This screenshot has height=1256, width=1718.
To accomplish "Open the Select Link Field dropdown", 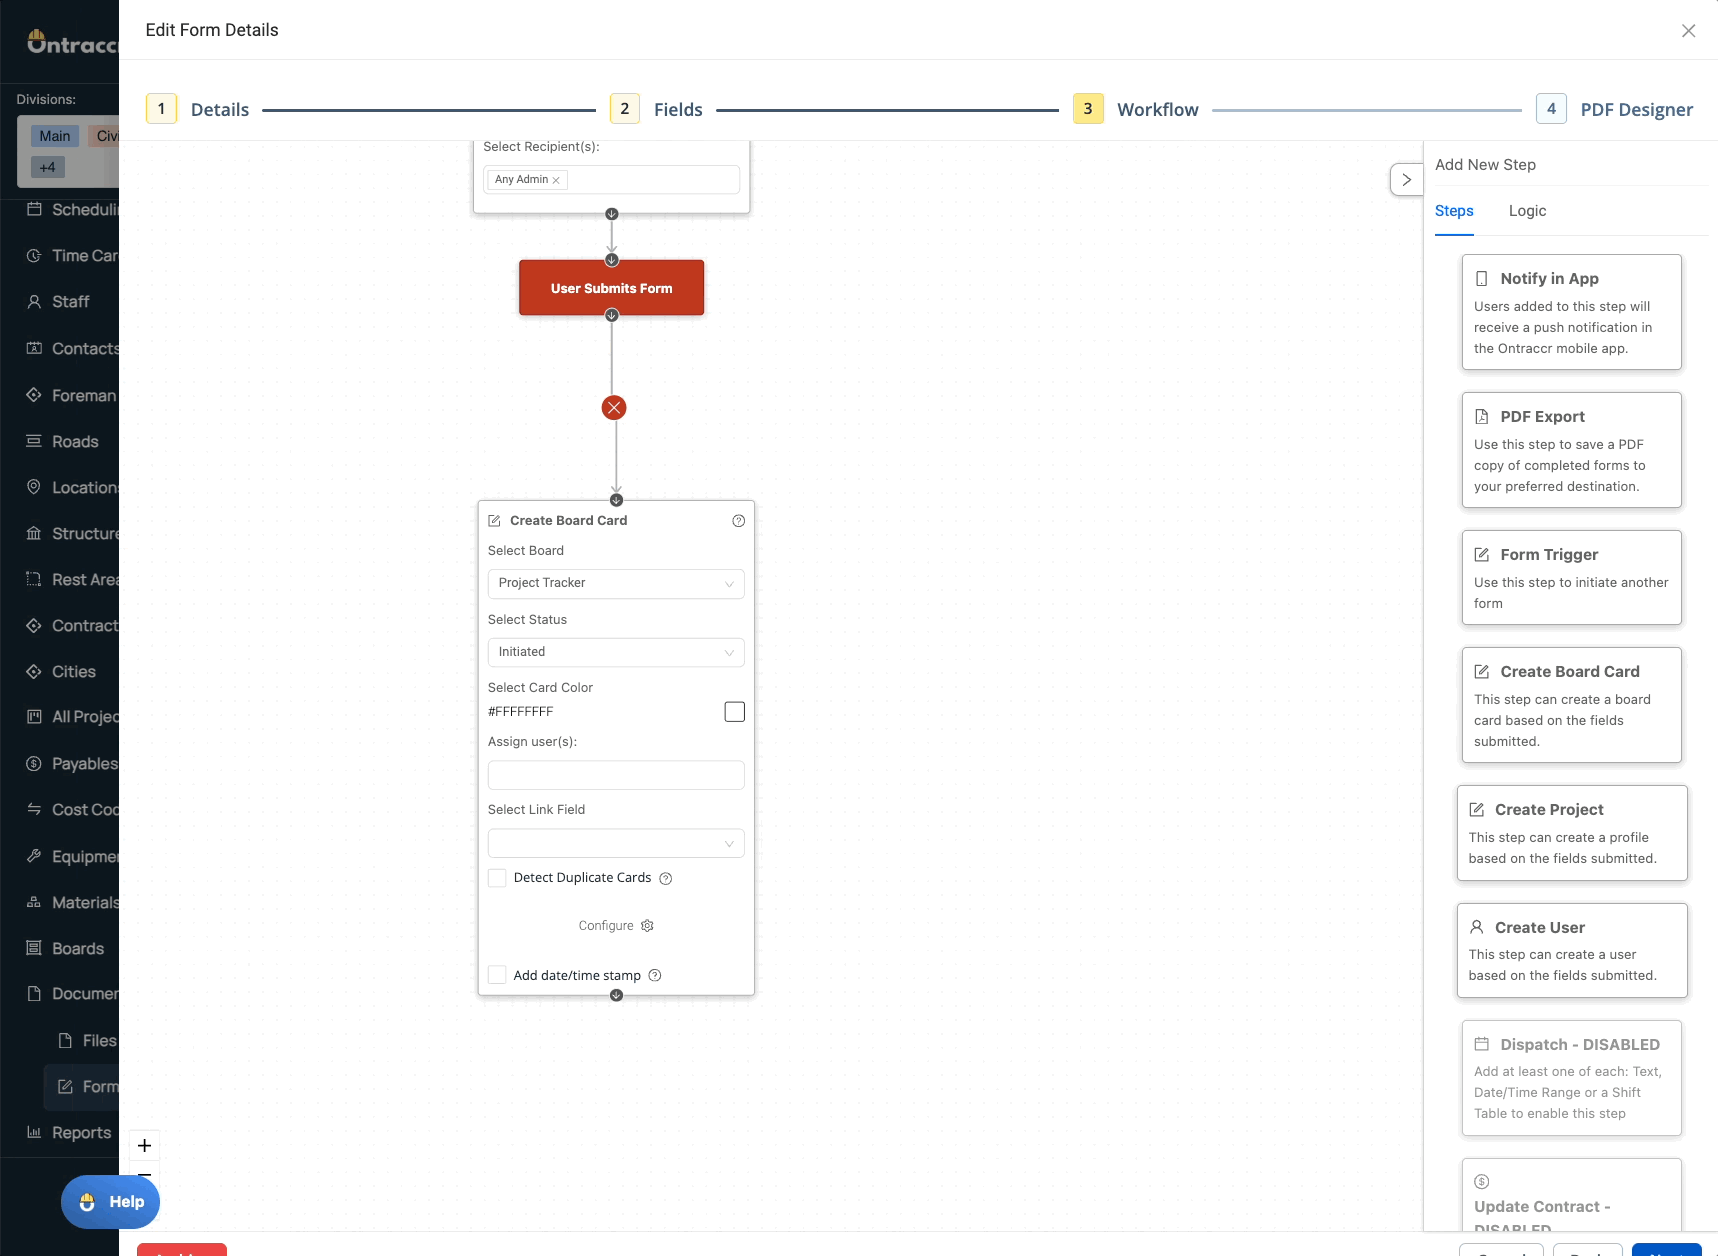I will 616,843.
